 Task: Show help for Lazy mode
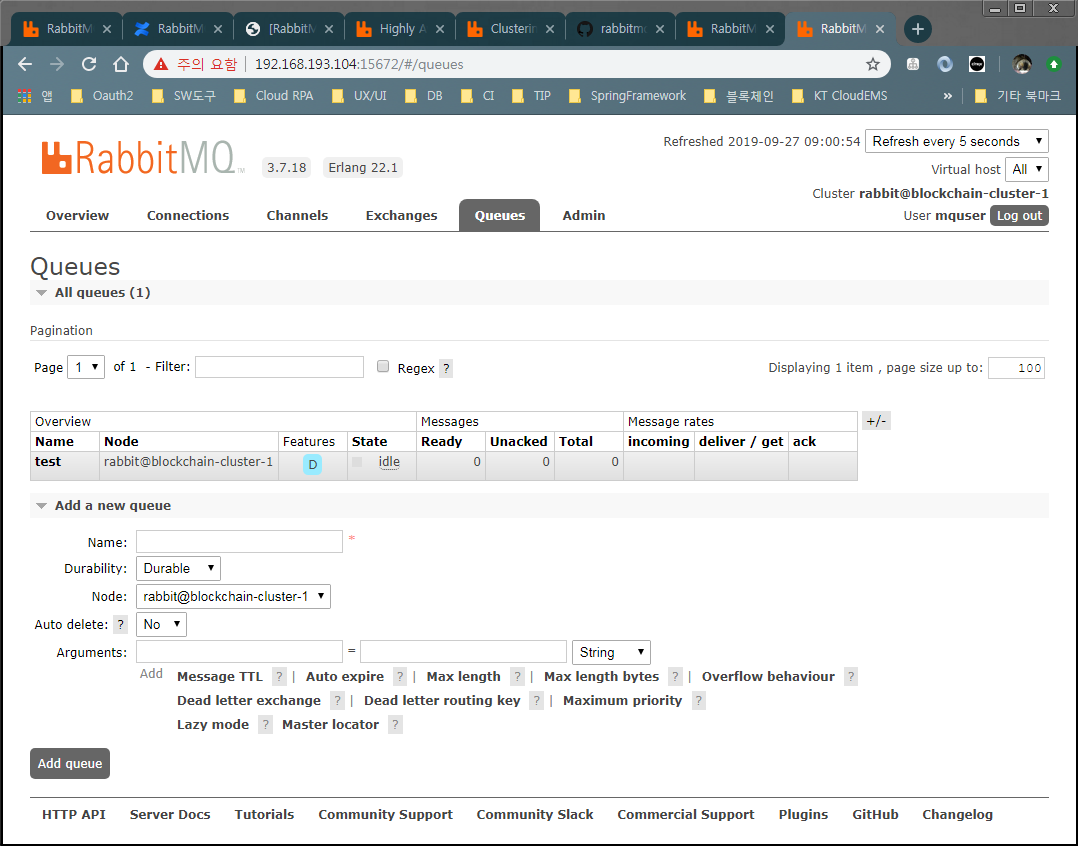265,725
